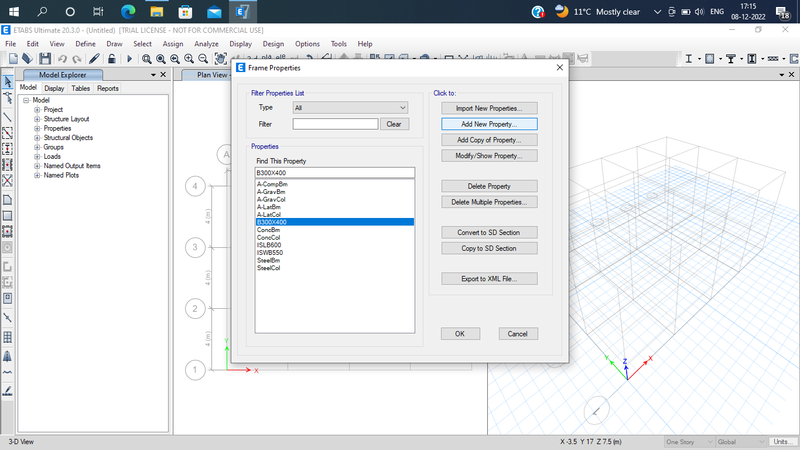Click the wave-shaped icon in left toolbar
The width and height of the screenshot is (800, 450).
point(8,372)
